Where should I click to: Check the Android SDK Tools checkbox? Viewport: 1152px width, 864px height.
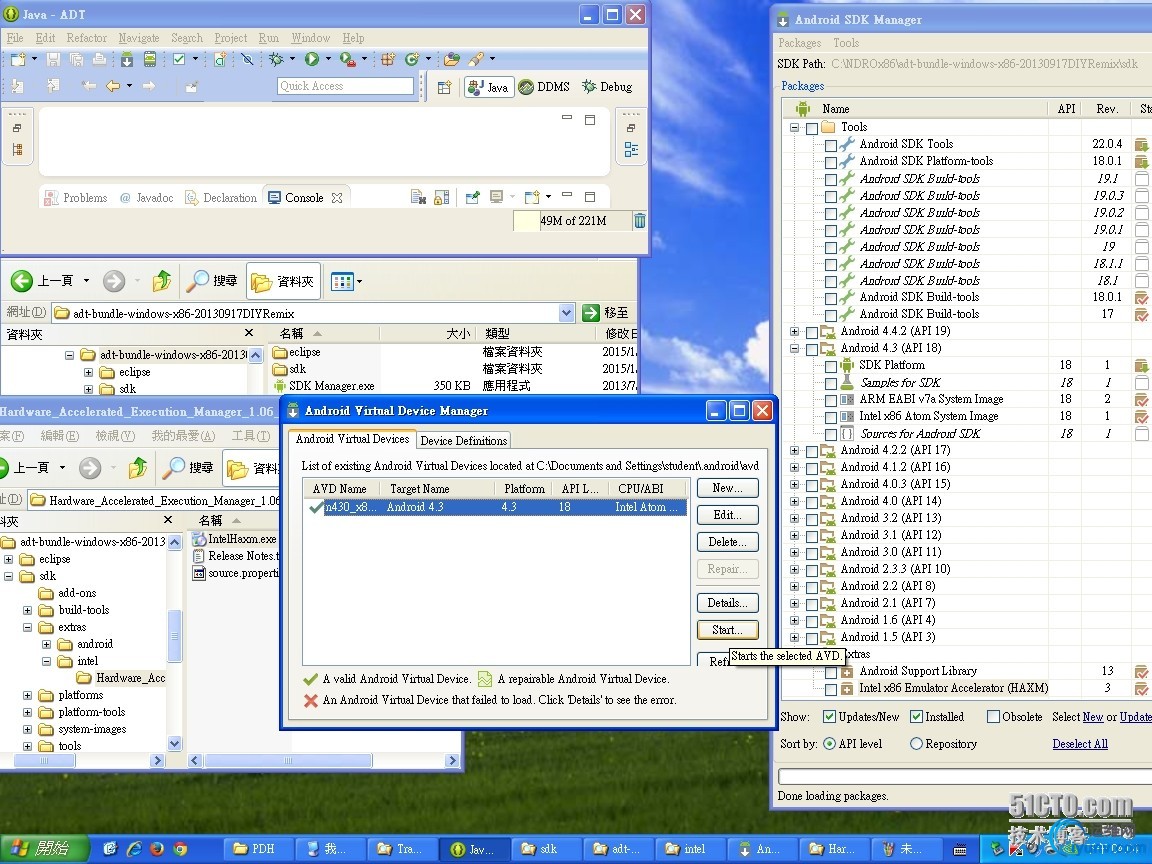click(x=831, y=145)
